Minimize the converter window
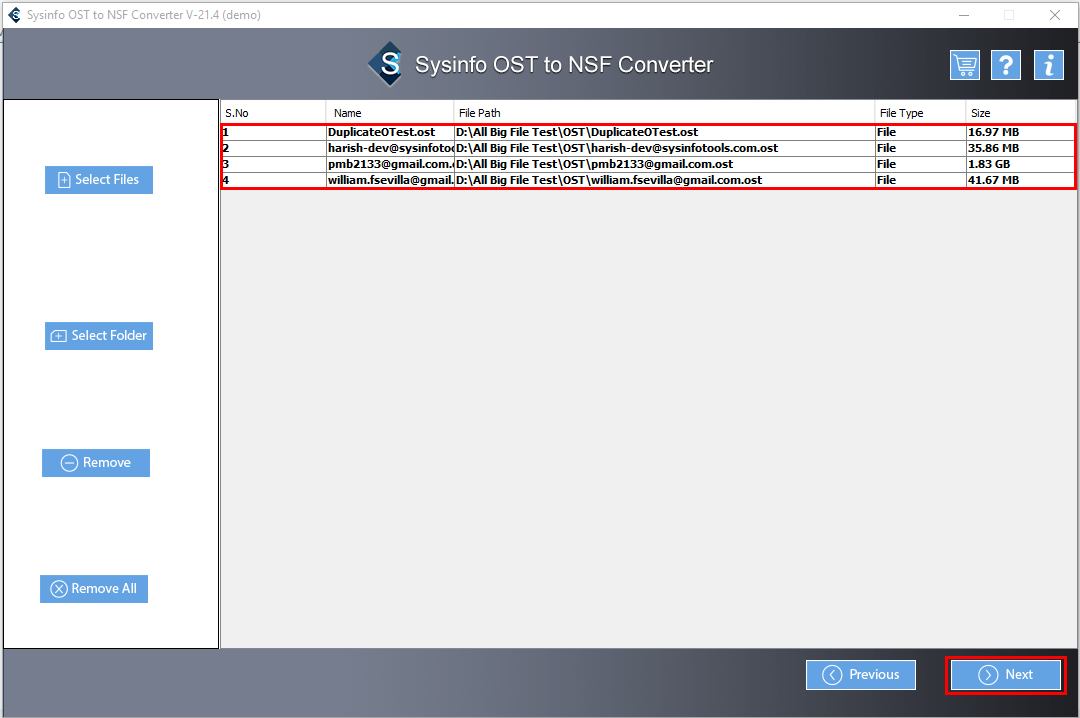The width and height of the screenshot is (1080, 718). (964, 15)
